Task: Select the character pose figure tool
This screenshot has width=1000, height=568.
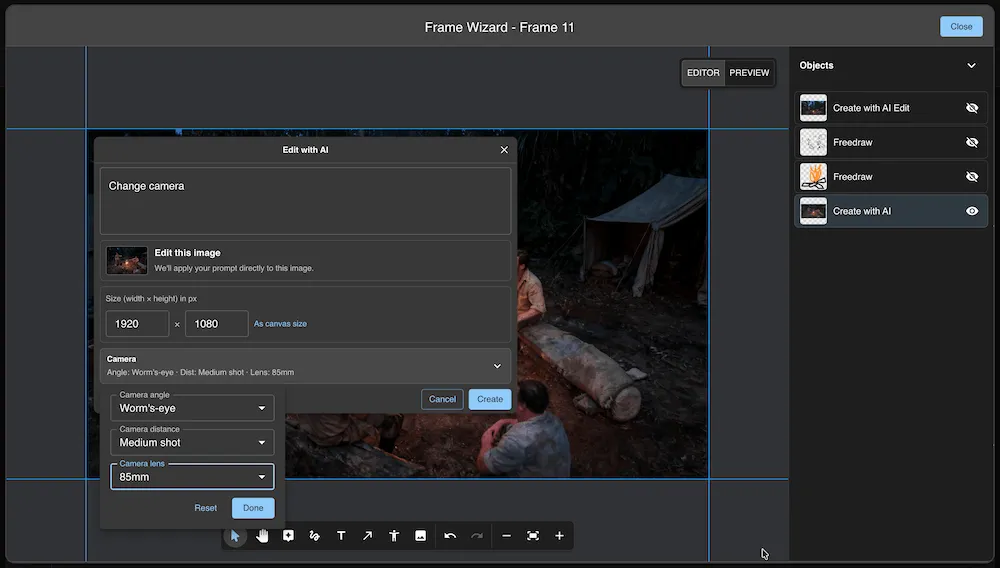Action: pyautogui.click(x=394, y=536)
